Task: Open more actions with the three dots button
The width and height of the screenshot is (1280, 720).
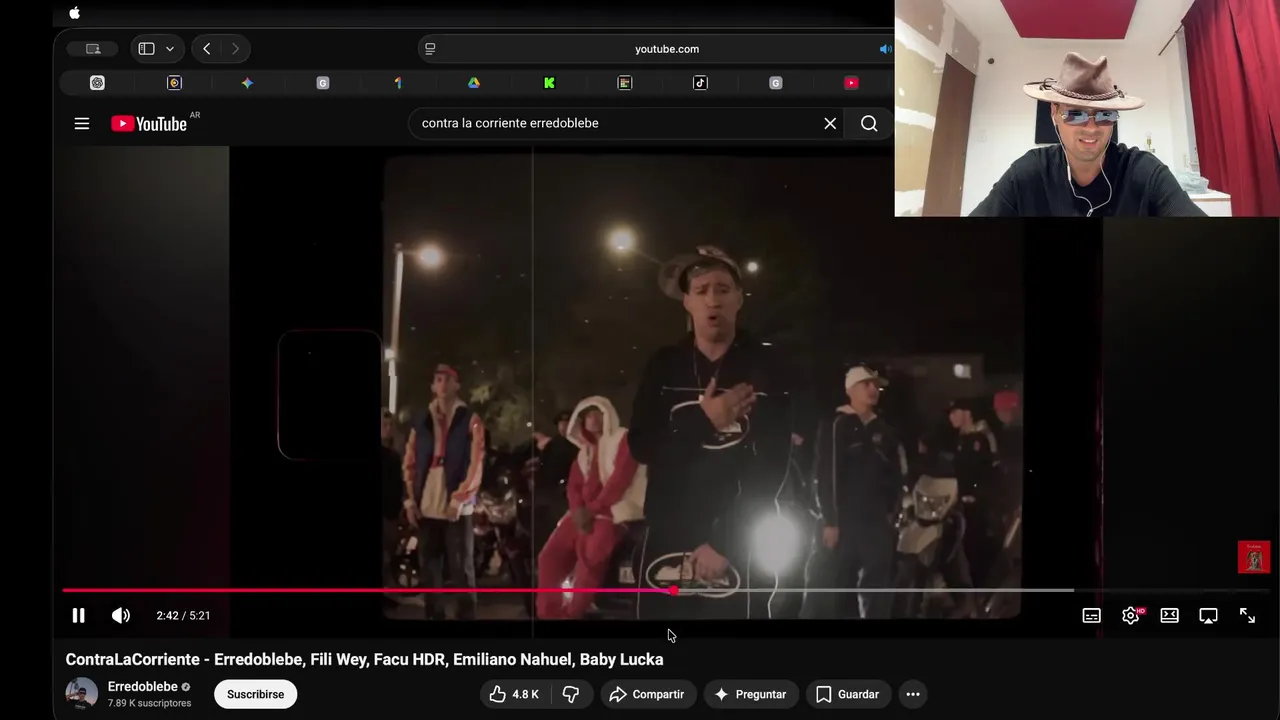Action: (912, 694)
